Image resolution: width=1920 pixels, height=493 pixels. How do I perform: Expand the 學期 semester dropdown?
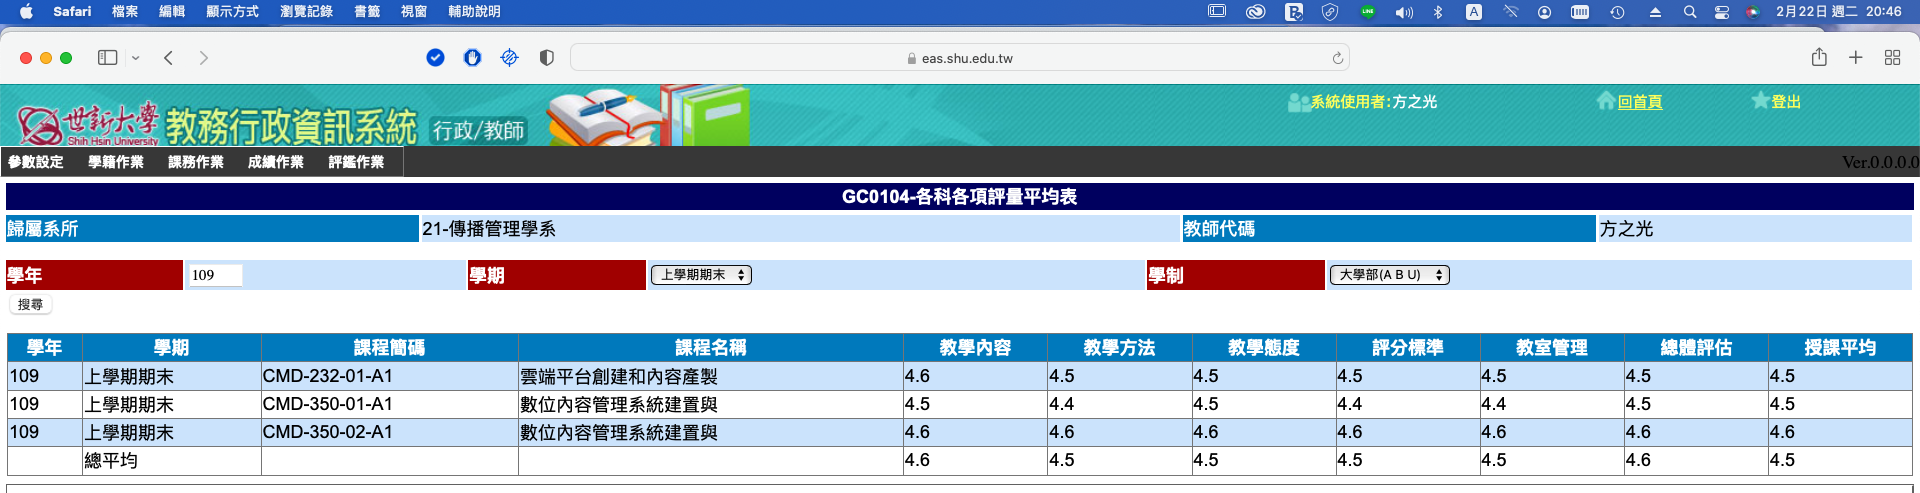pyautogui.click(x=701, y=275)
